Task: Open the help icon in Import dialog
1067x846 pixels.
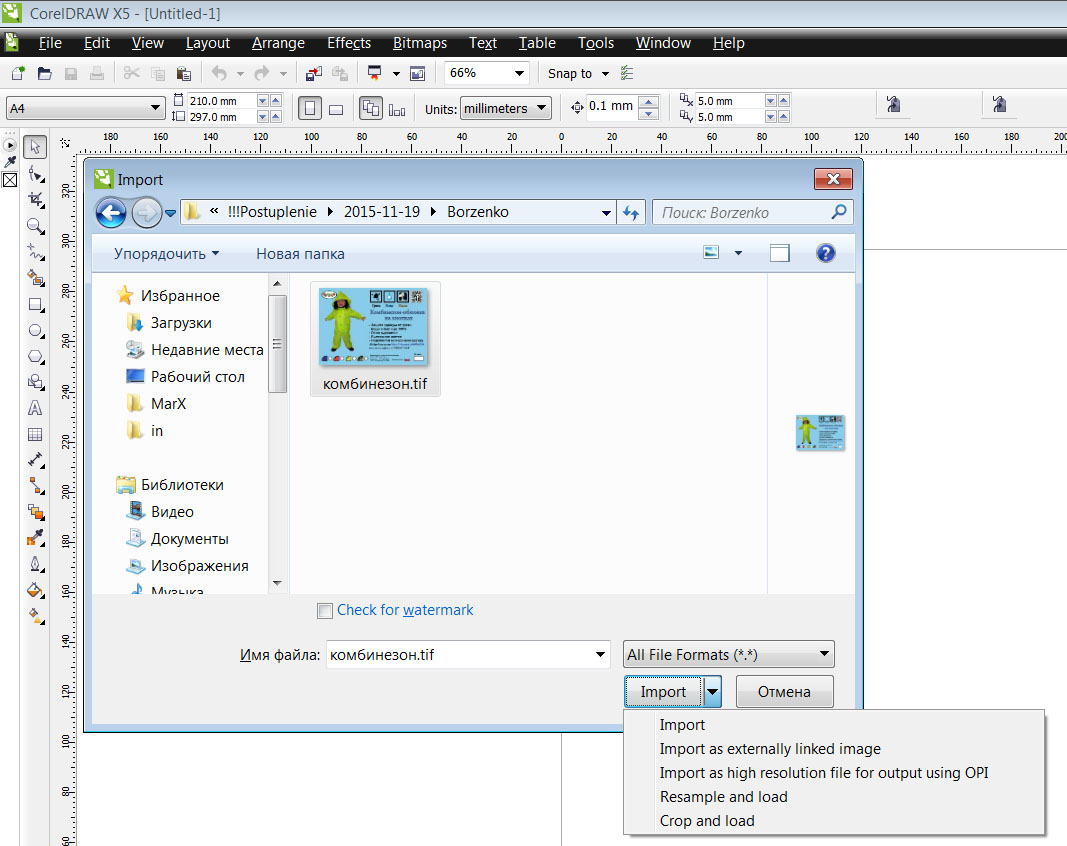Action: coord(825,253)
